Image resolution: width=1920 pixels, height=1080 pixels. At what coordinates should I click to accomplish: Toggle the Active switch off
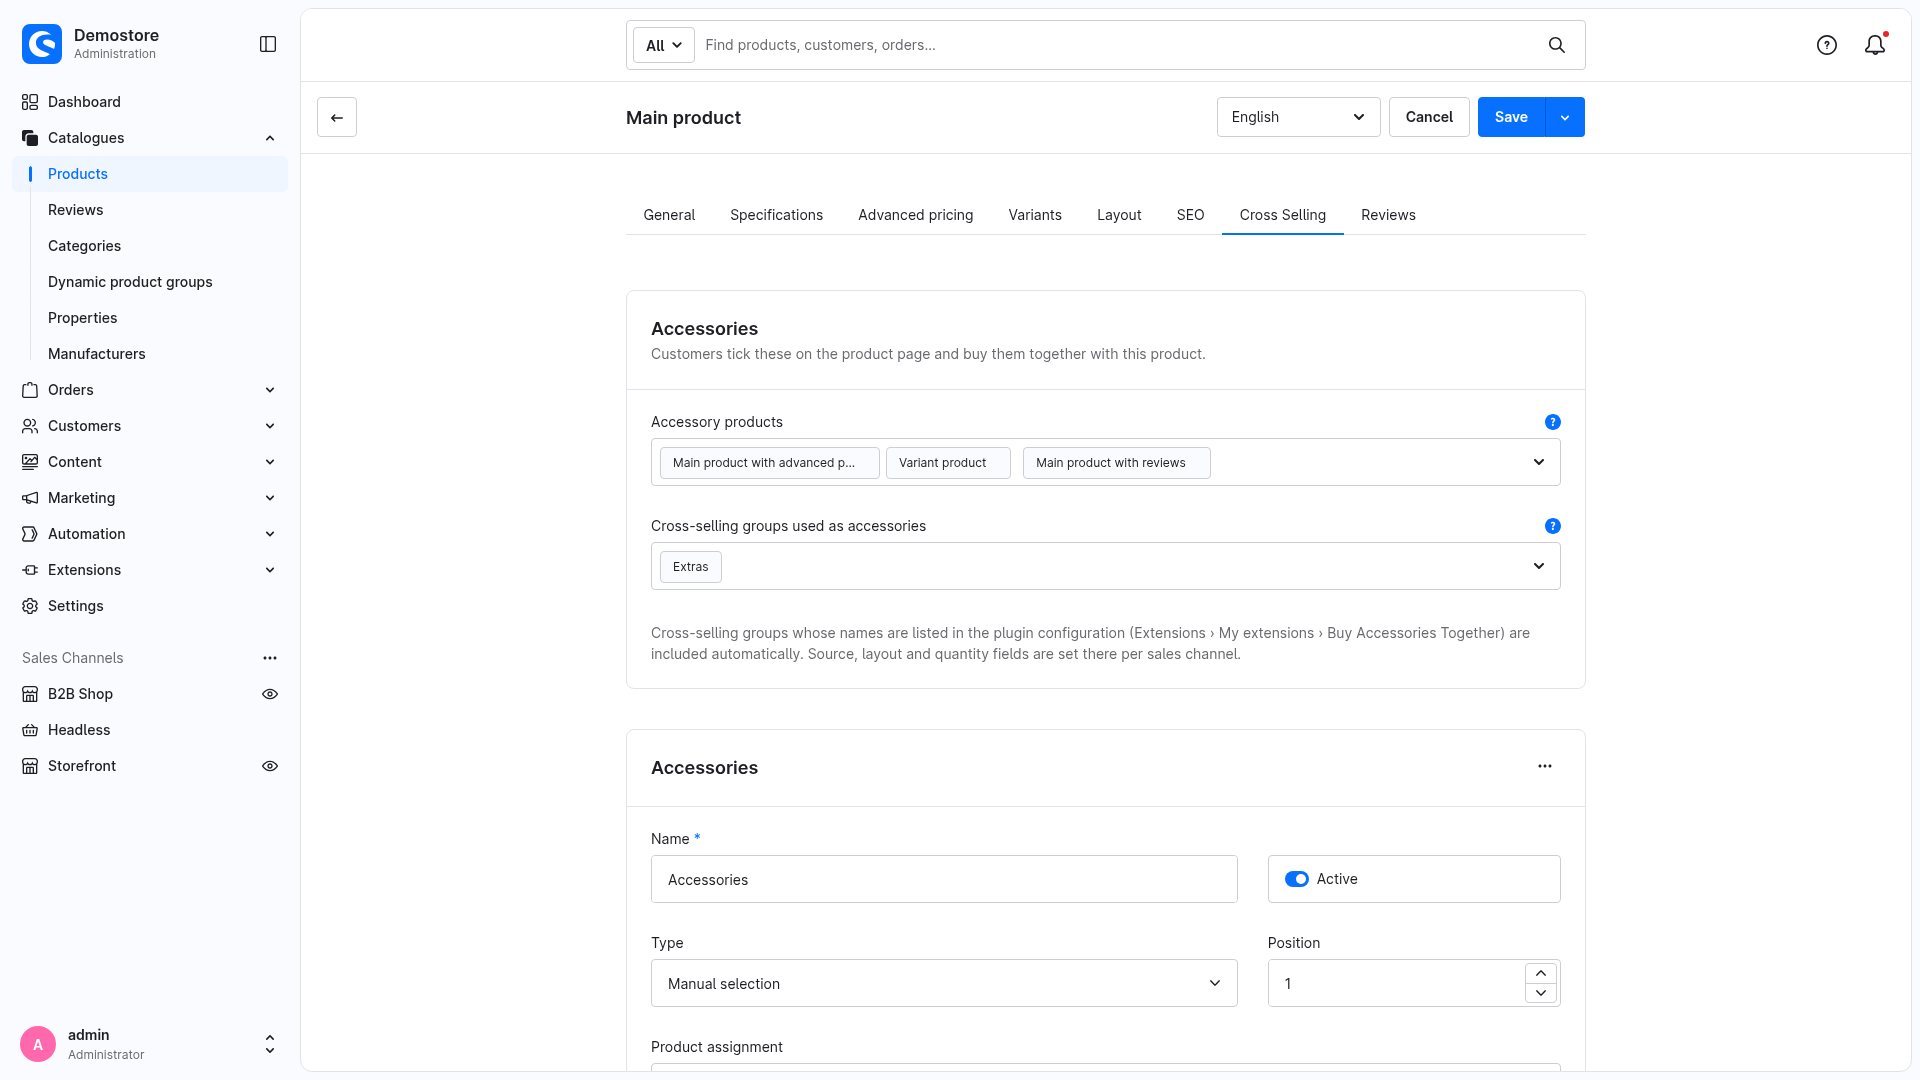coord(1297,879)
